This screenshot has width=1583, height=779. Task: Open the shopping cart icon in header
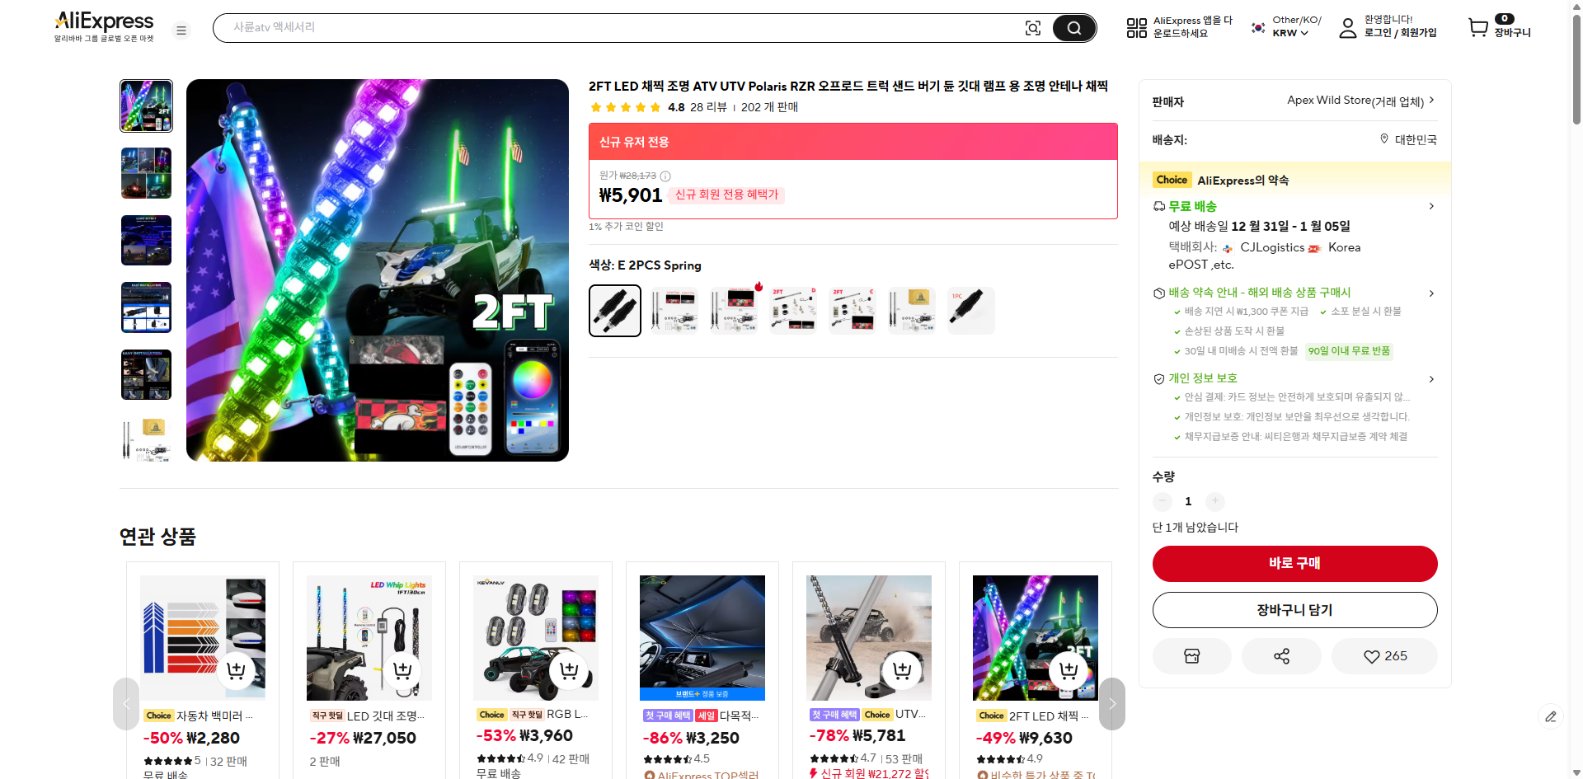pyautogui.click(x=1478, y=27)
